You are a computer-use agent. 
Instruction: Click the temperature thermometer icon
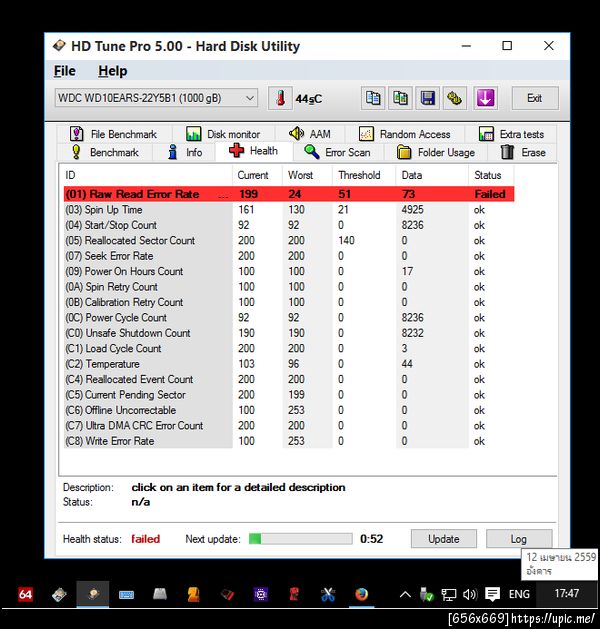pos(280,98)
